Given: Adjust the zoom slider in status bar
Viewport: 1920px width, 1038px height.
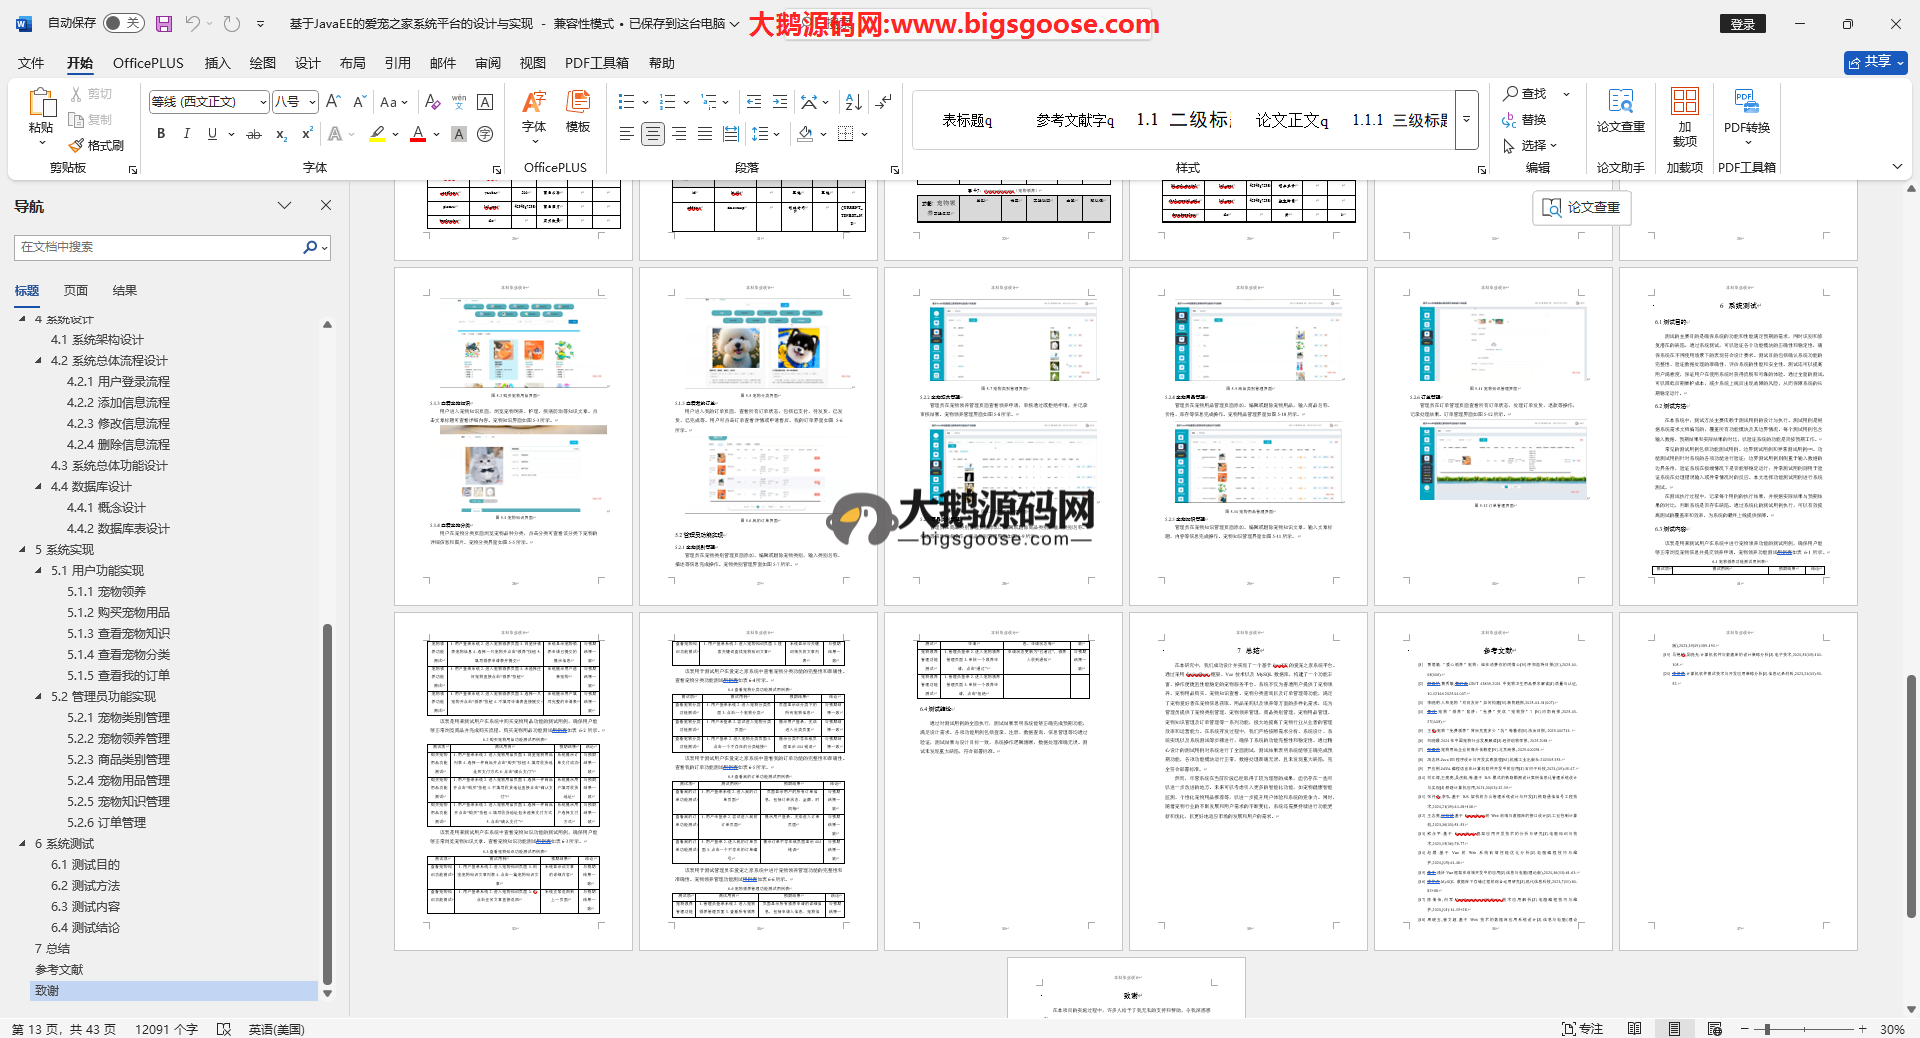Looking at the screenshot, I should click(x=1768, y=1028).
